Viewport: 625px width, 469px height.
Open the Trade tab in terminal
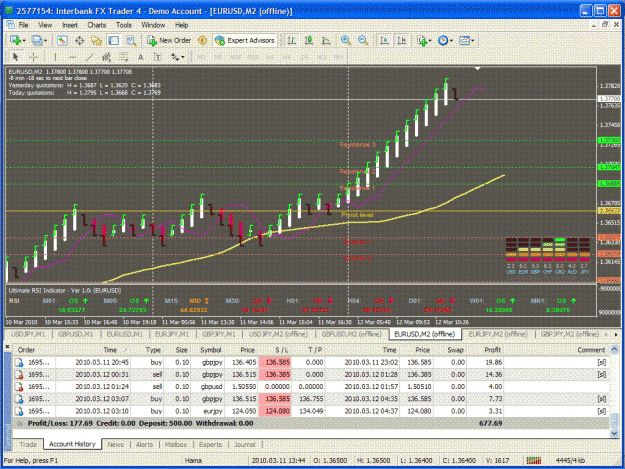click(28, 444)
